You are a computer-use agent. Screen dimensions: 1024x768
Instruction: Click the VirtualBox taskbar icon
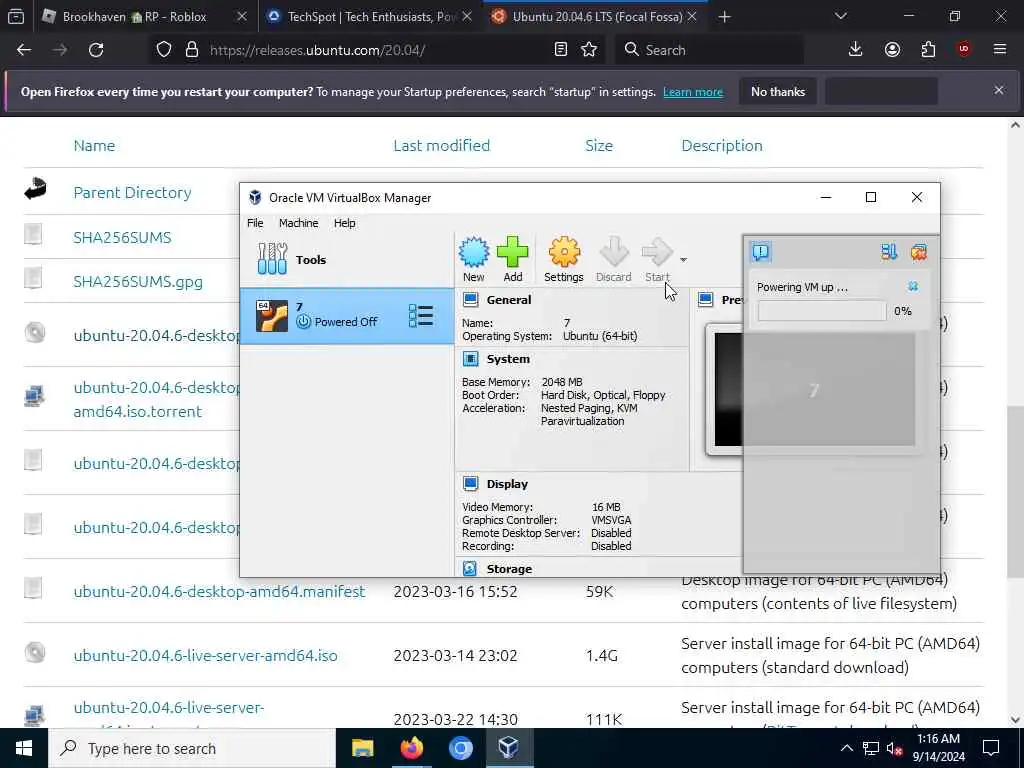pyautogui.click(x=509, y=748)
